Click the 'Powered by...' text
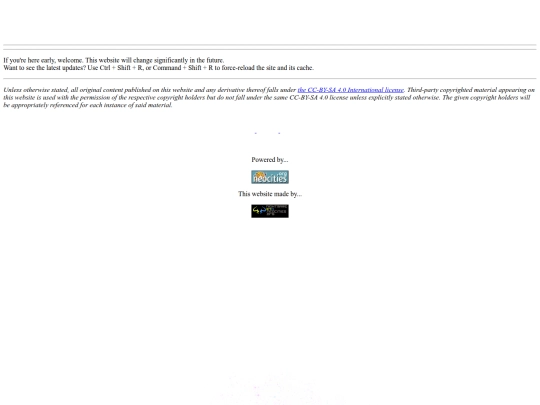This screenshot has width=540, height=405. (x=270, y=160)
